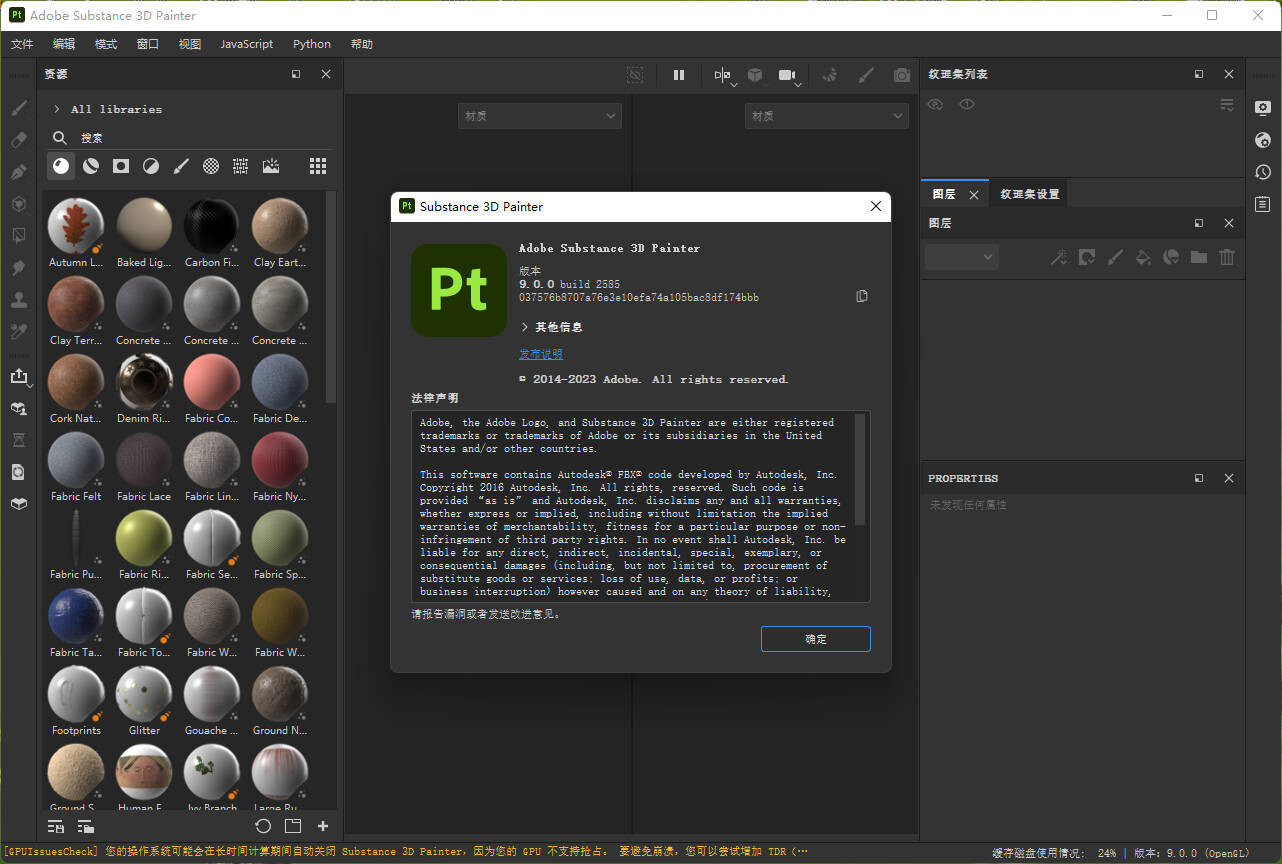Click the add fill layer bucket icon

pyautogui.click(x=1143, y=257)
